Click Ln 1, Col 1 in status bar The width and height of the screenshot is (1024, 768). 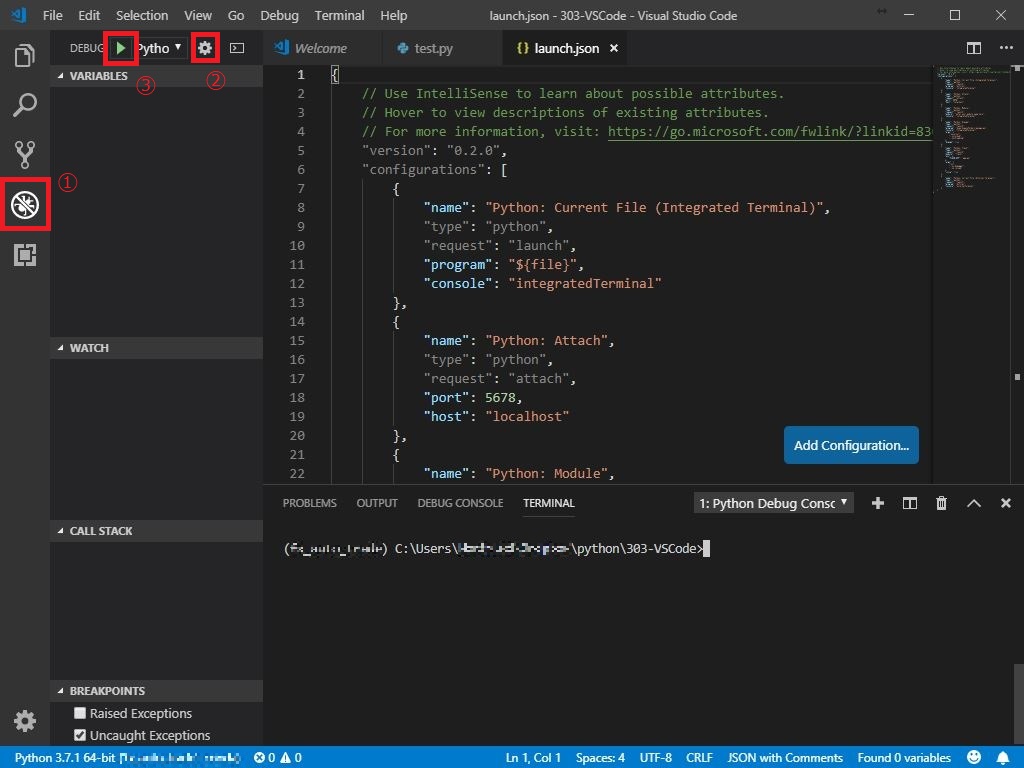pos(533,758)
